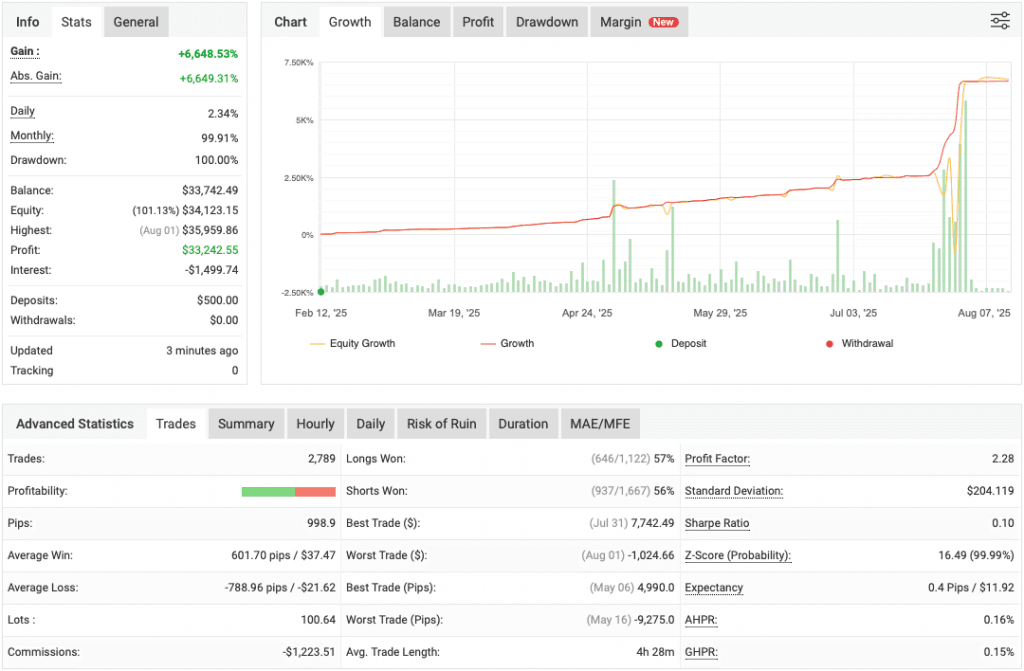Open the General tab
Image resolution: width=1024 pixels, height=671 pixels.
(135, 21)
